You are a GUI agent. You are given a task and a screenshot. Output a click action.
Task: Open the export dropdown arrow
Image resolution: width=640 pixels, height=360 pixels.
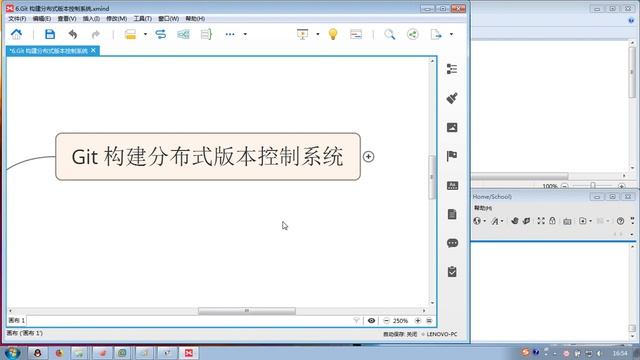[x=451, y=34]
